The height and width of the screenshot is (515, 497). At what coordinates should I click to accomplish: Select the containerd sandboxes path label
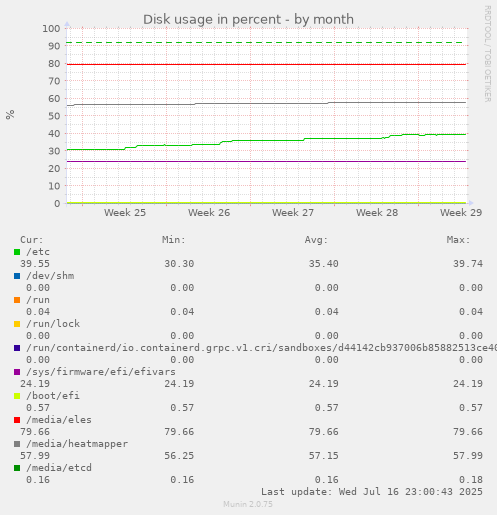tap(261, 348)
